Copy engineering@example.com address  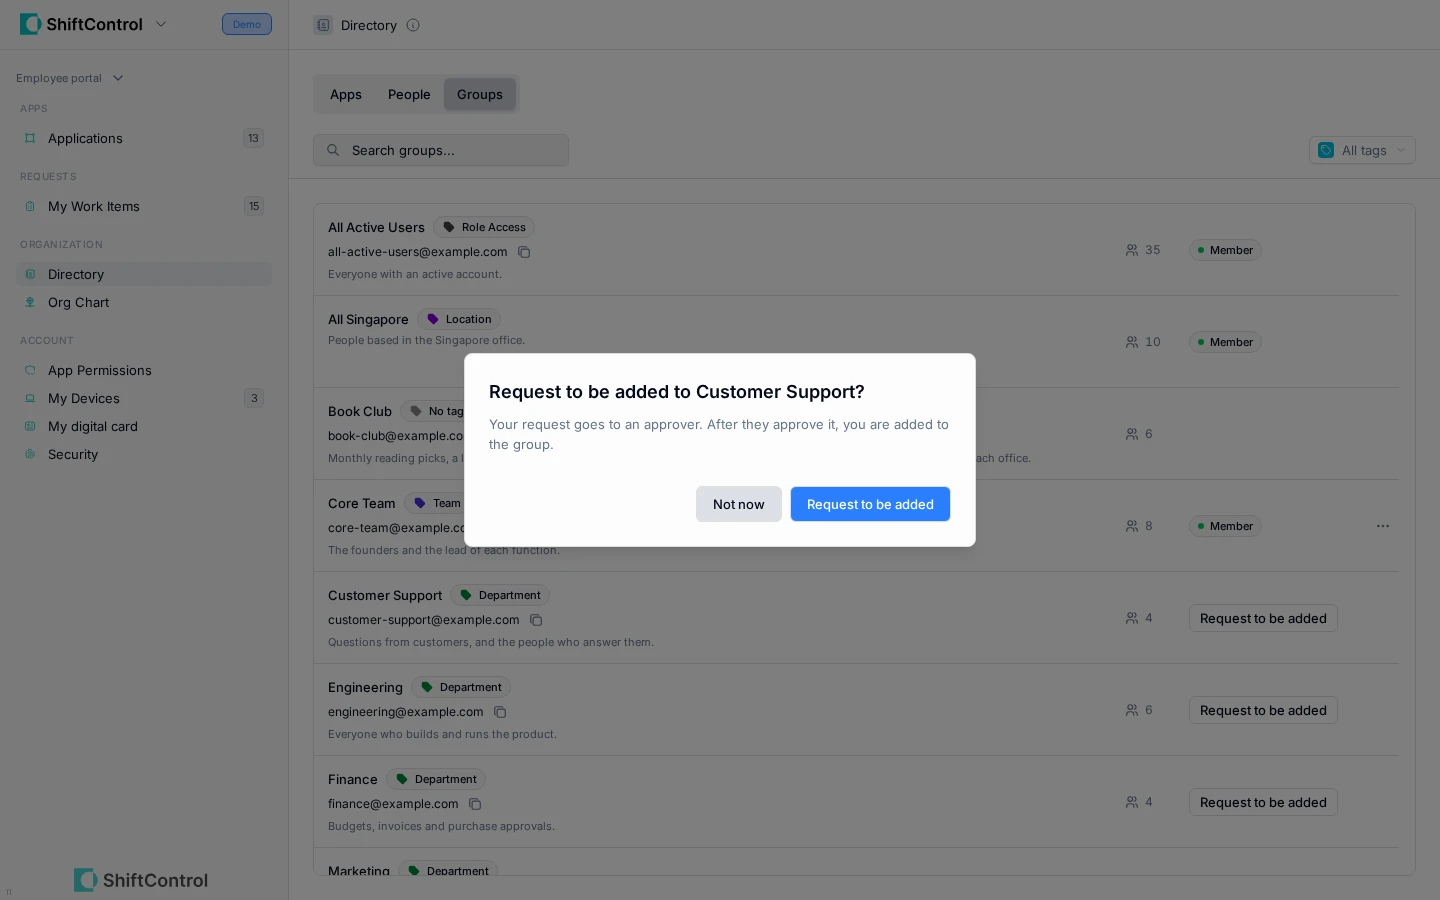coord(500,712)
